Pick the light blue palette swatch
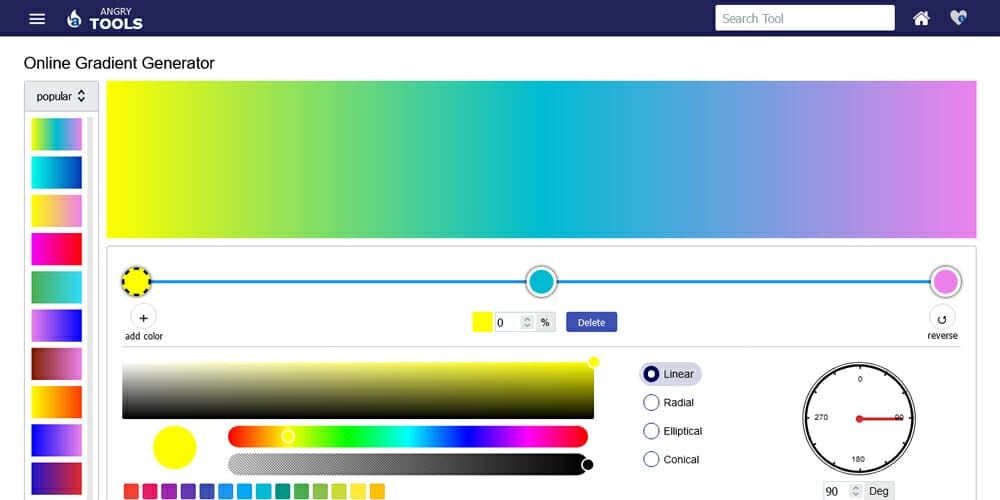This screenshot has height=500, width=1000. pos(245,491)
